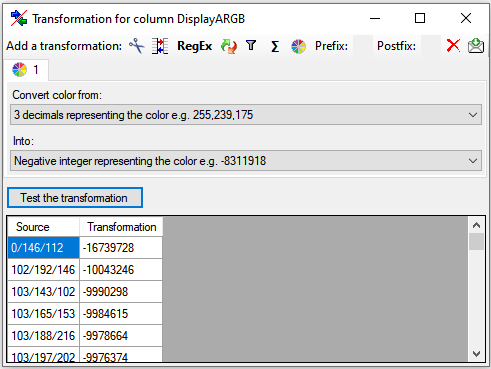Open the Into color format dropdown
The image size is (491, 369).
click(x=246, y=161)
